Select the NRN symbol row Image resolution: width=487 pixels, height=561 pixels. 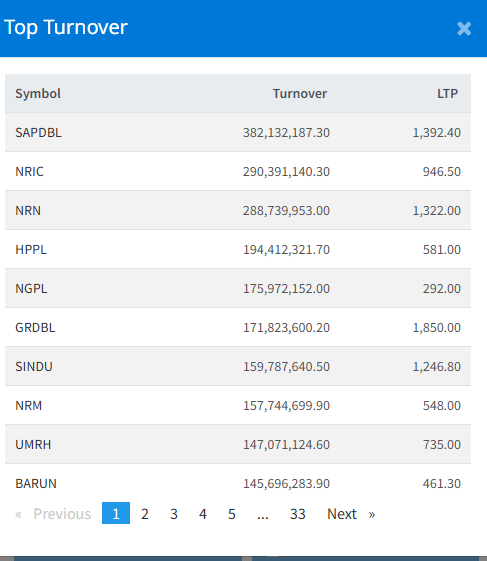(x=238, y=210)
